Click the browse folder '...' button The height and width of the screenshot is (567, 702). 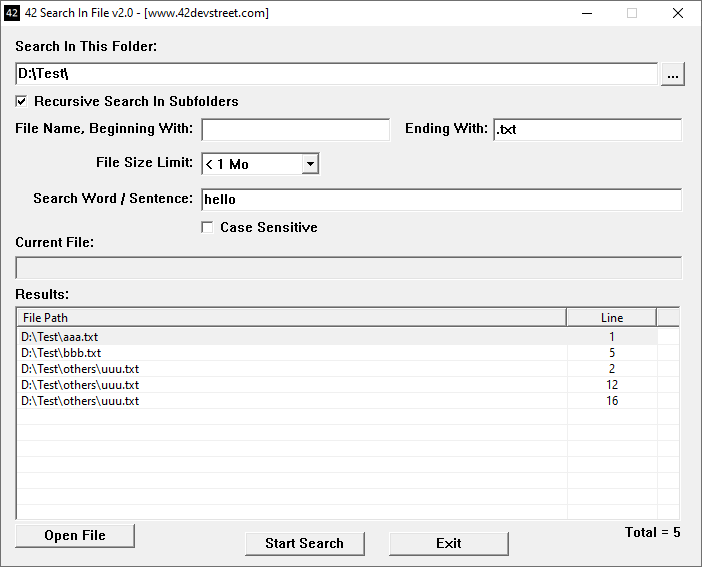tap(672, 74)
